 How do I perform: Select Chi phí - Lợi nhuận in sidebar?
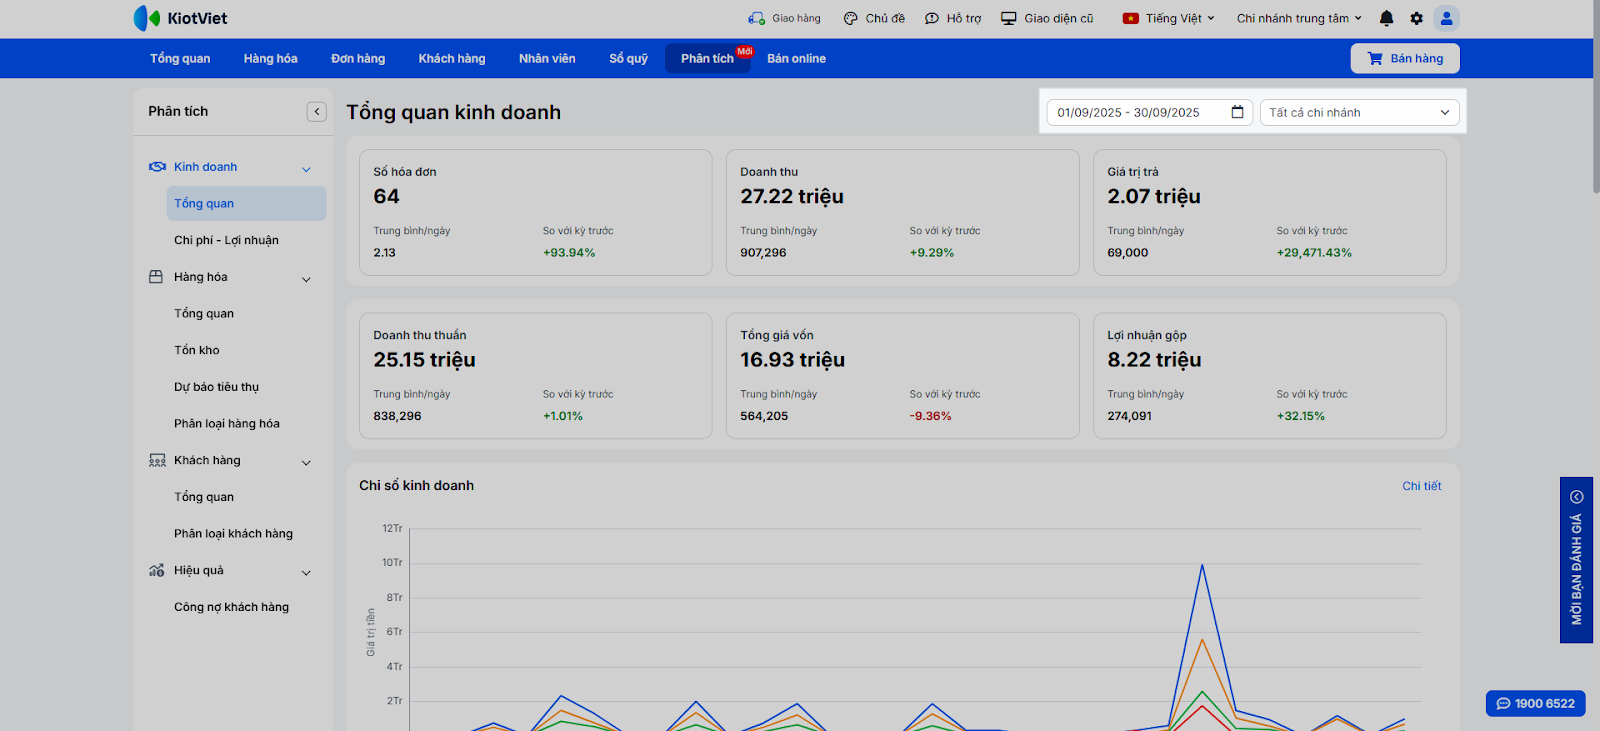226,240
